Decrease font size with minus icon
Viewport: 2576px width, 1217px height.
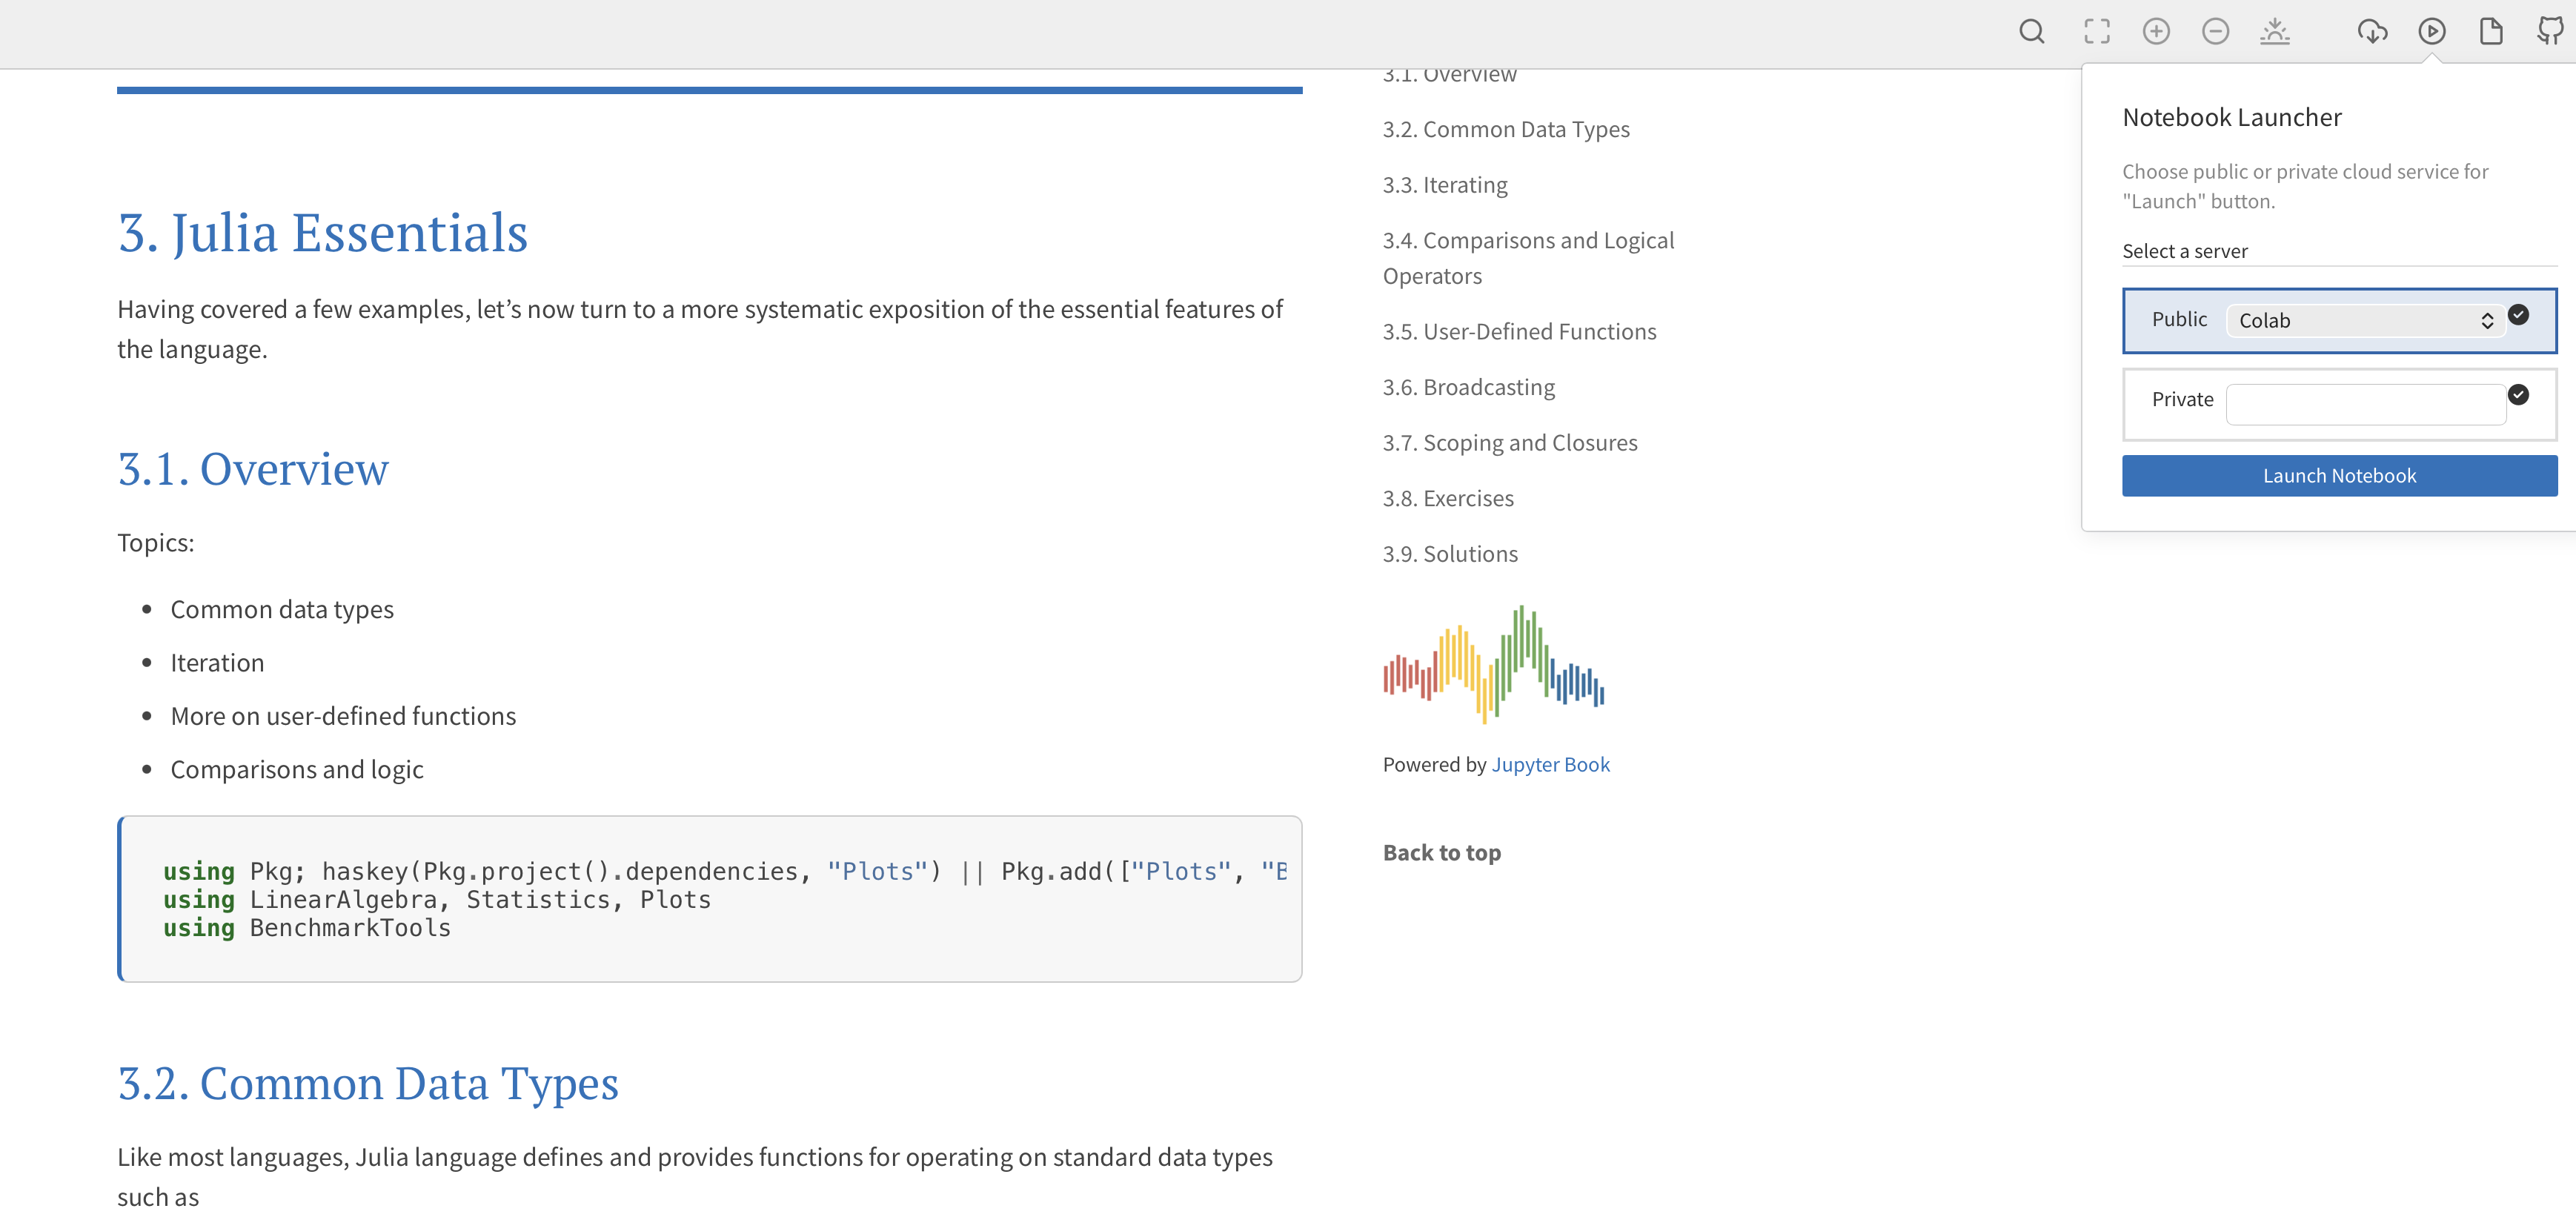2215,32
